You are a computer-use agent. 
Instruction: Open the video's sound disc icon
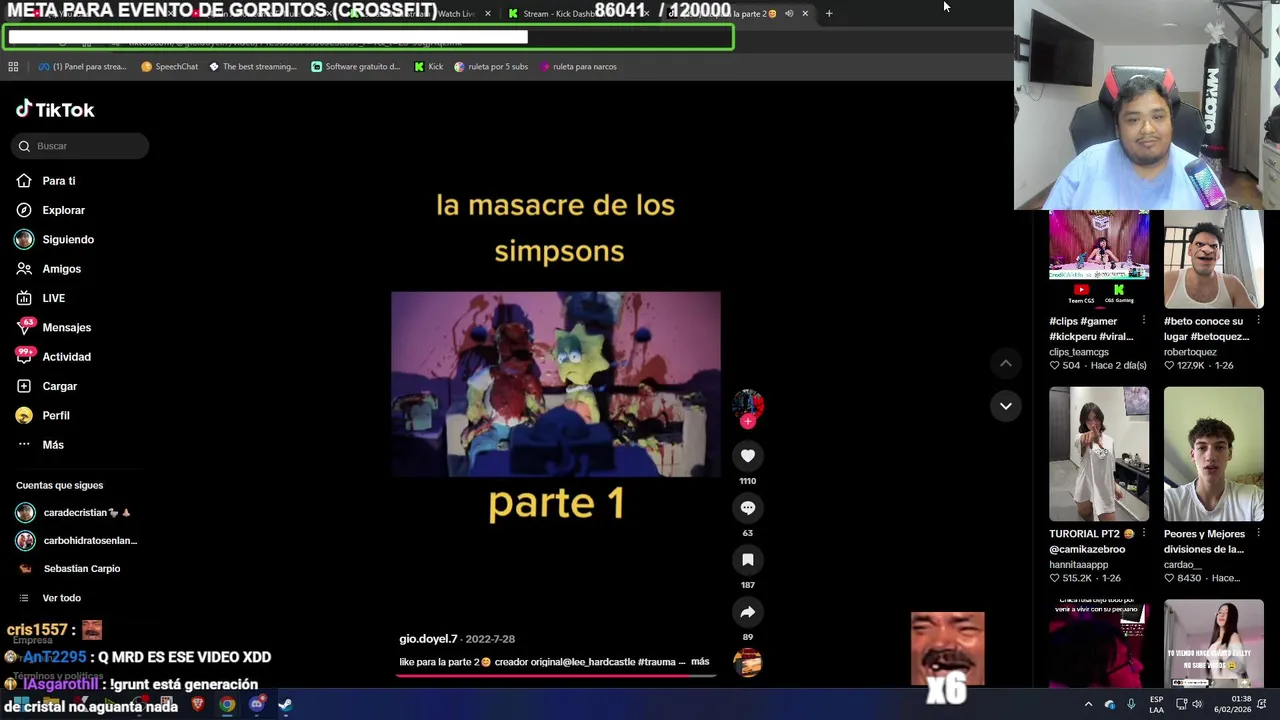pyautogui.click(x=747, y=662)
